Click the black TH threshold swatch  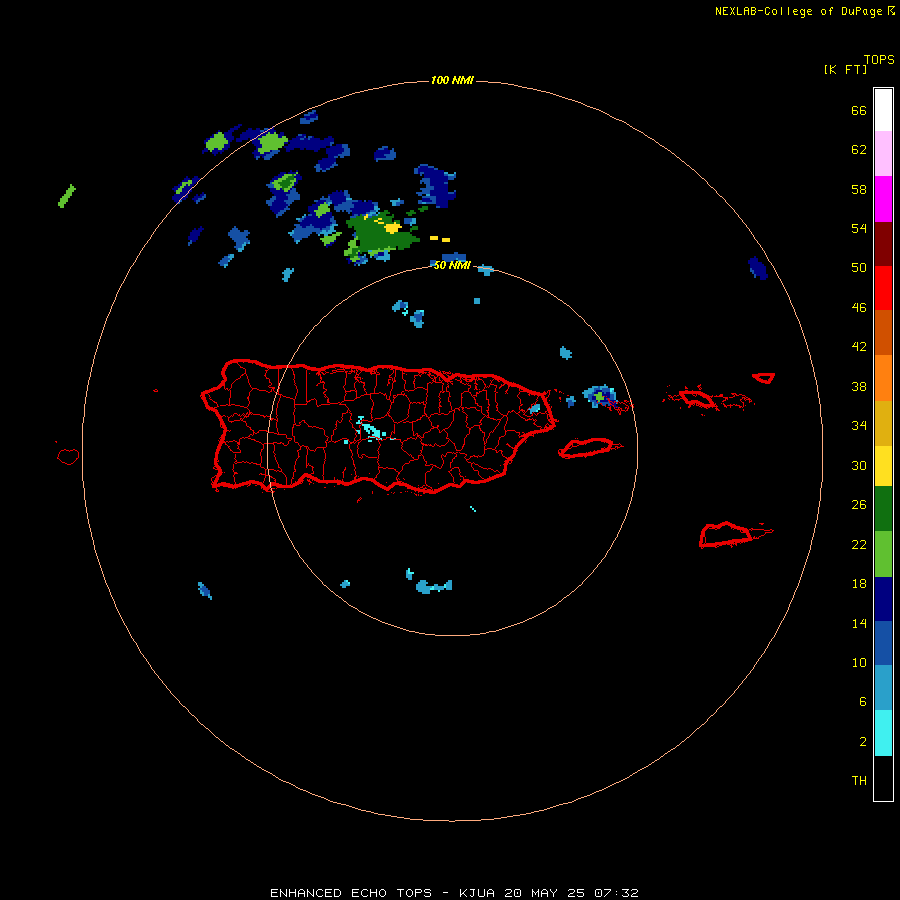tap(883, 778)
